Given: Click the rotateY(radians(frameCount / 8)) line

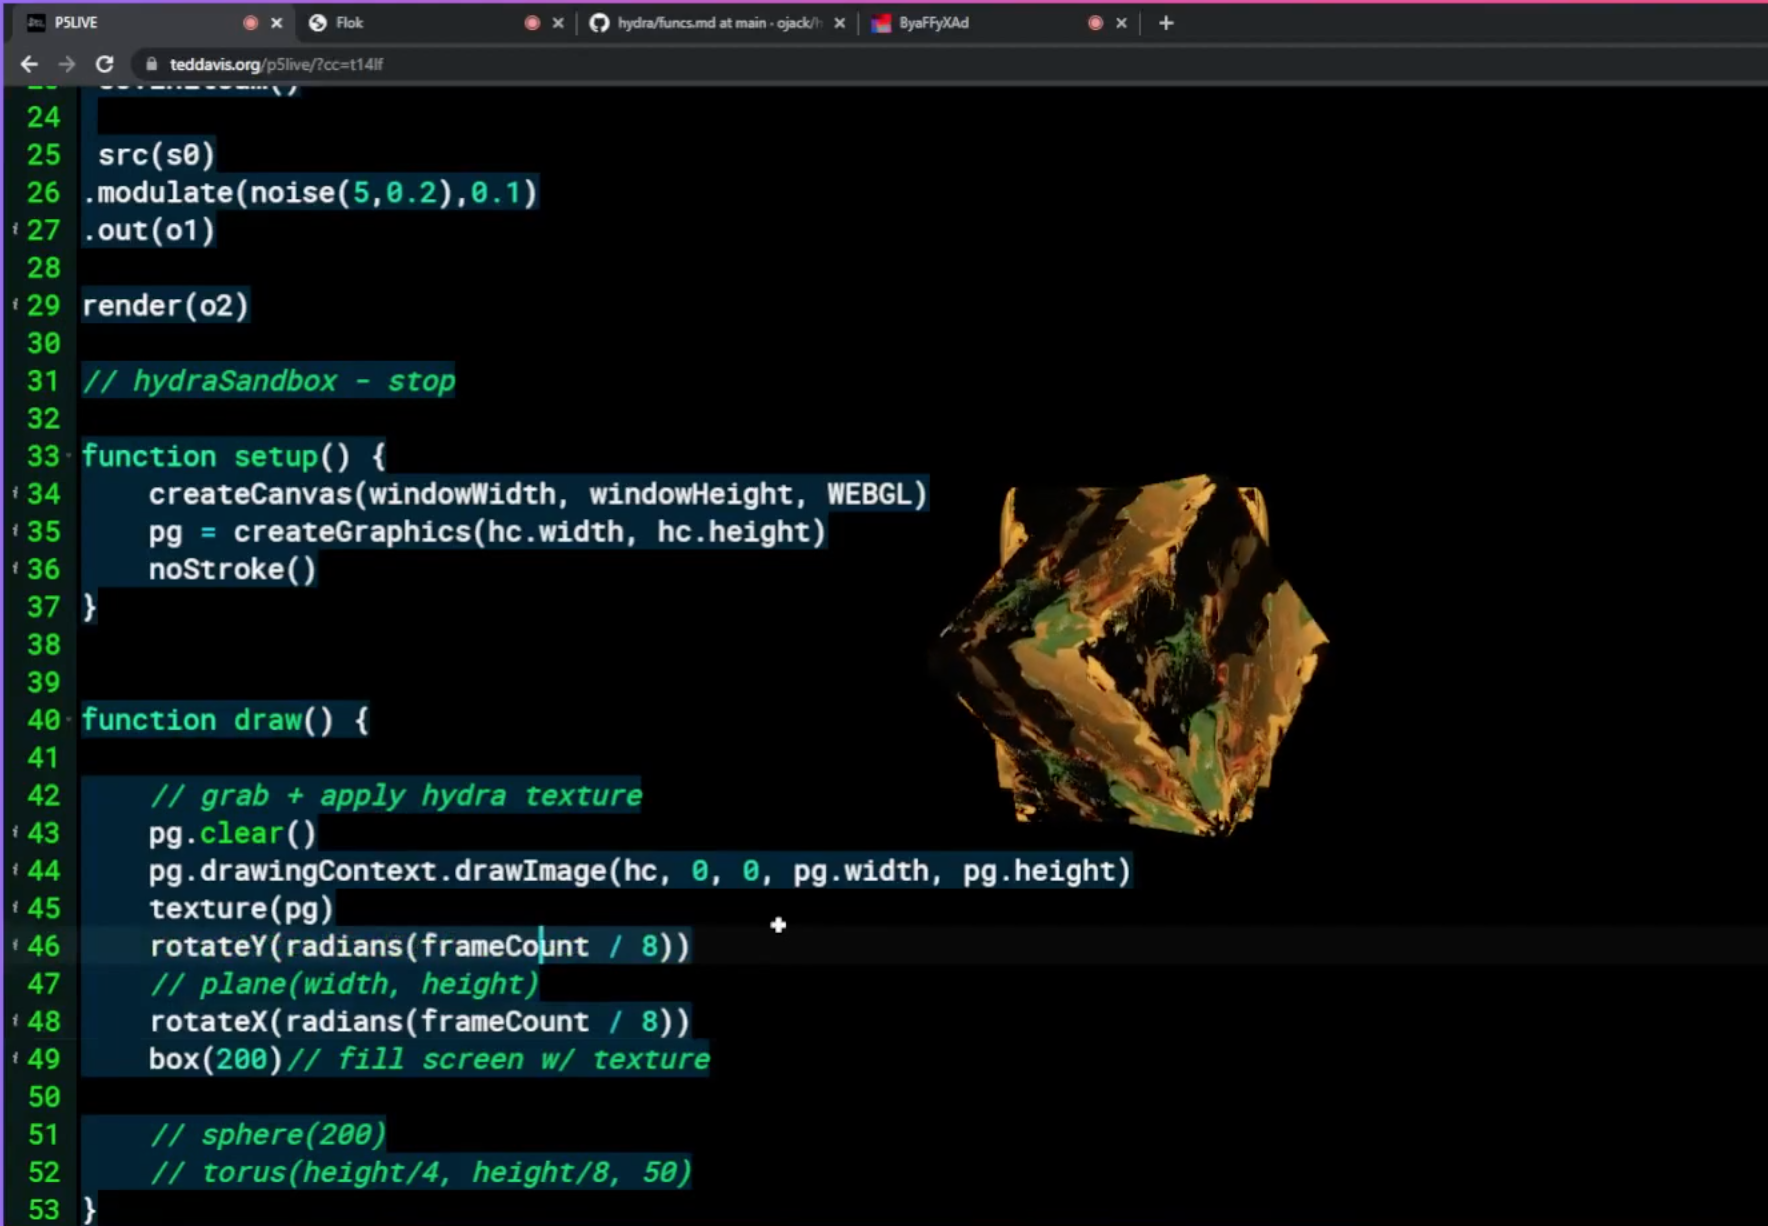Looking at the screenshot, I should pos(420,946).
